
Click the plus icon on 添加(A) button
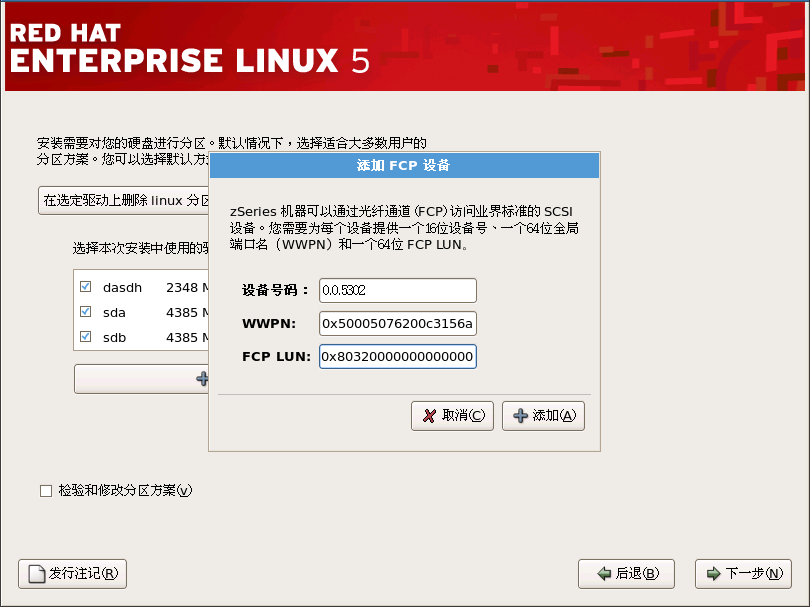pyautogui.click(x=520, y=416)
